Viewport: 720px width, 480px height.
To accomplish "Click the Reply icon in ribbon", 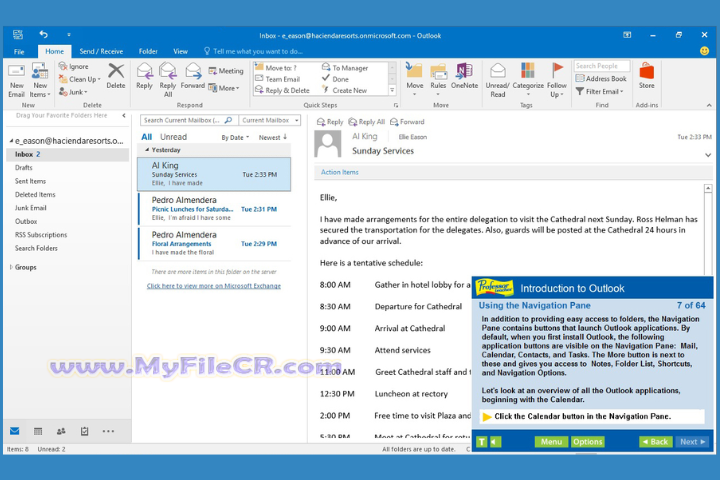I will pyautogui.click(x=144, y=72).
